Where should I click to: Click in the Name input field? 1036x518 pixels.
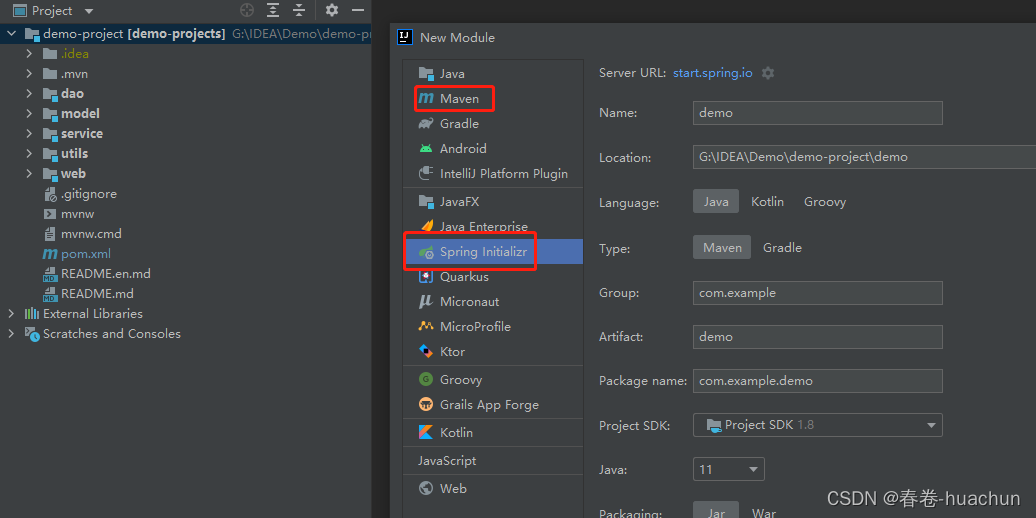click(817, 113)
